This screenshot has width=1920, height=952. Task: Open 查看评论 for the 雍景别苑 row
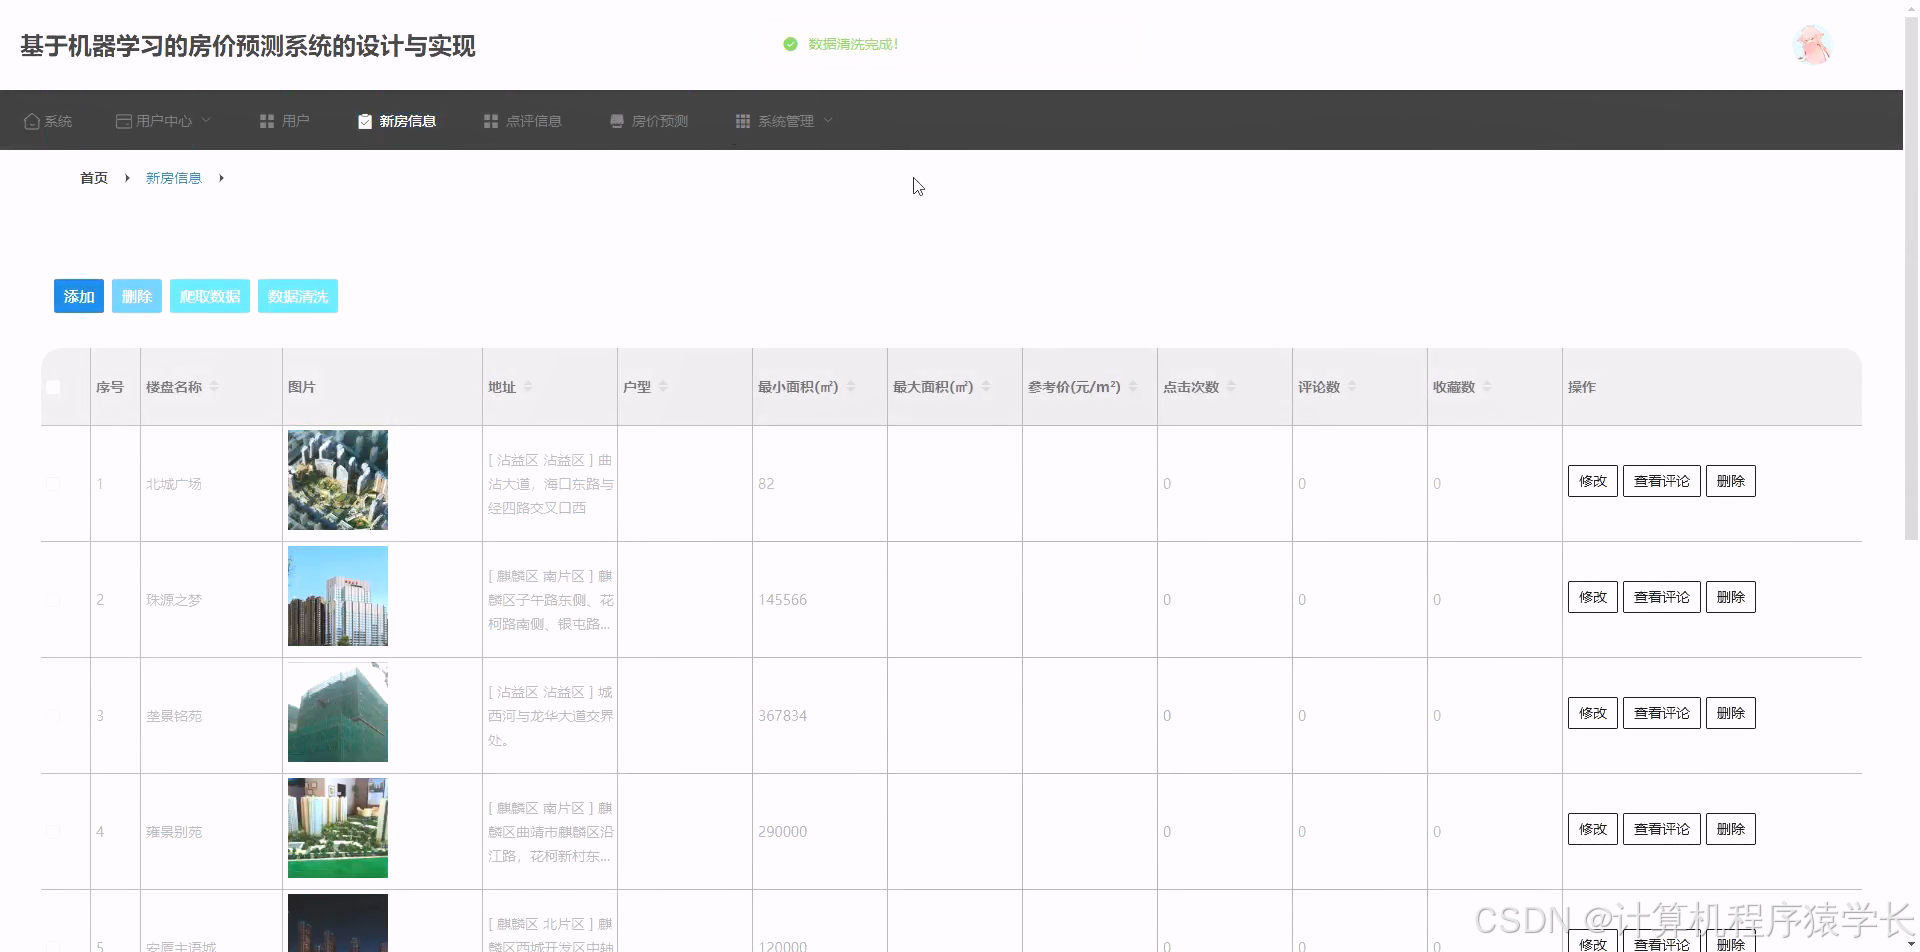(x=1662, y=829)
